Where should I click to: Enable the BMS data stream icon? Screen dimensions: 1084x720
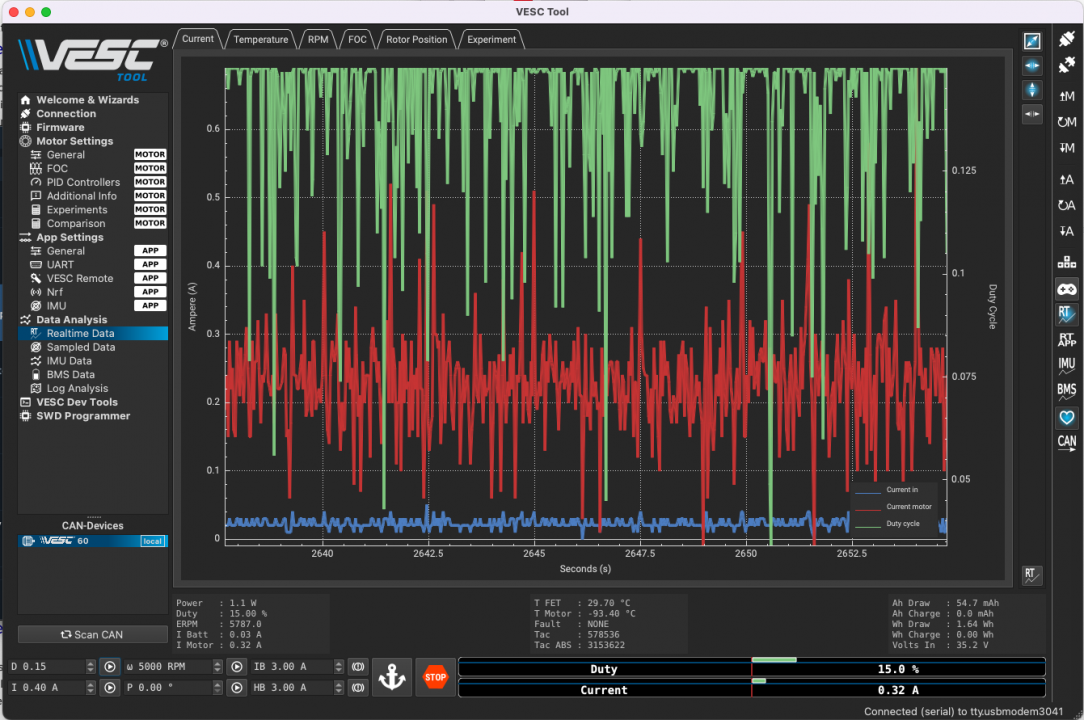tap(1065, 391)
